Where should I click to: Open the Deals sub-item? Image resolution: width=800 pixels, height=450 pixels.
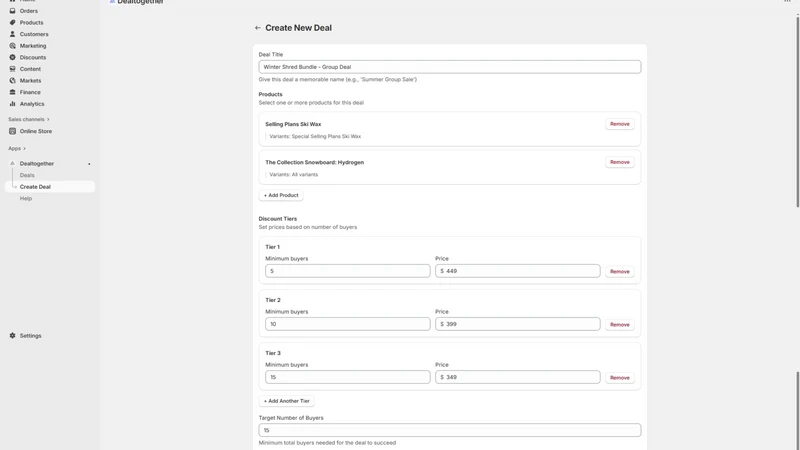click(x=27, y=175)
